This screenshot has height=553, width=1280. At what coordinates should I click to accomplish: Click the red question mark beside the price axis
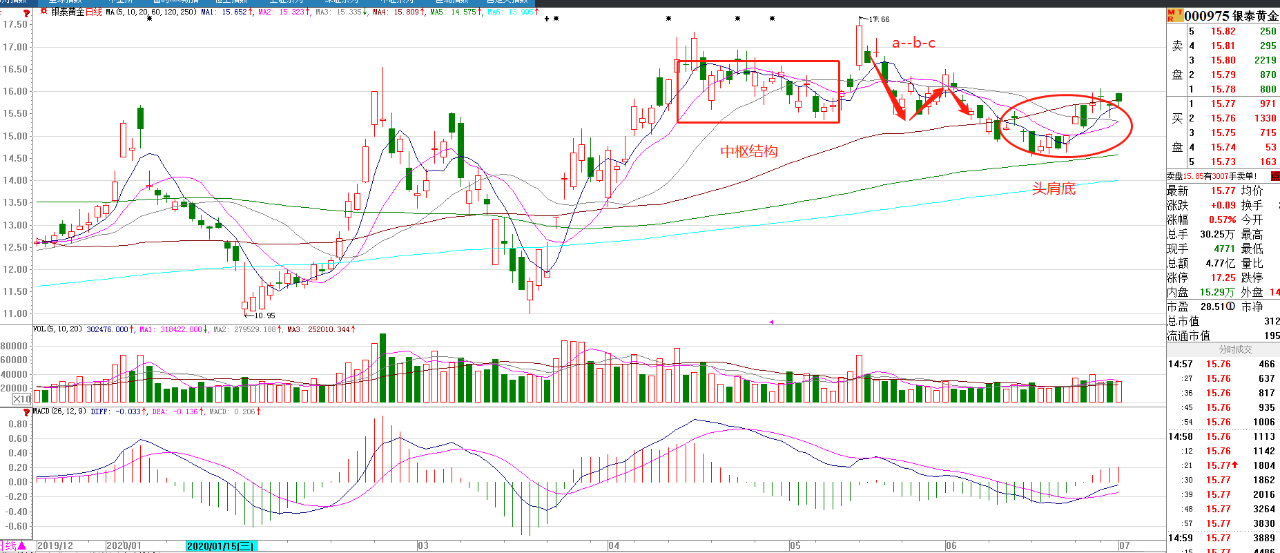click(26, 12)
